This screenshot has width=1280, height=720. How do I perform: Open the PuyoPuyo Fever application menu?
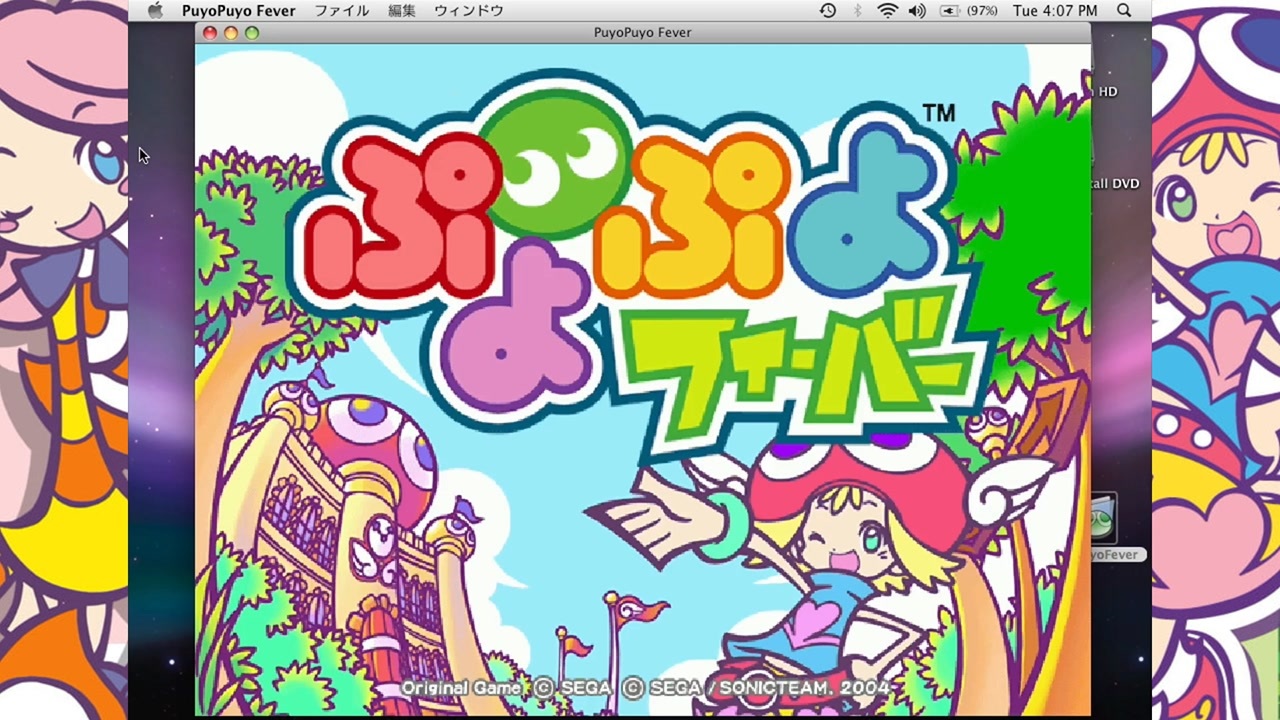click(238, 11)
